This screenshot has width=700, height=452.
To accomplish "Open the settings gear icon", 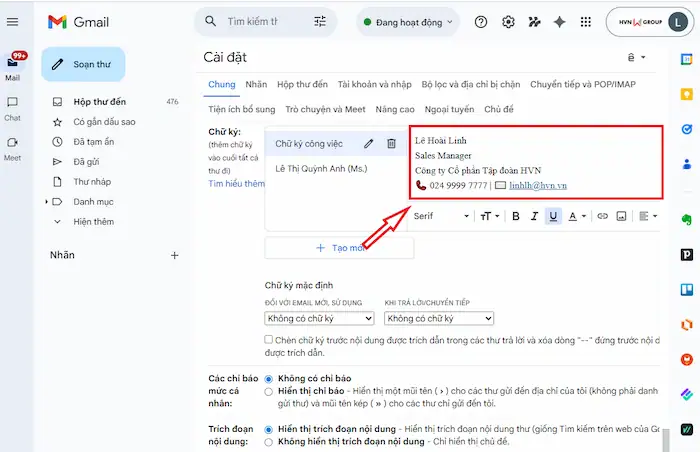I will click(x=508, y=22).
